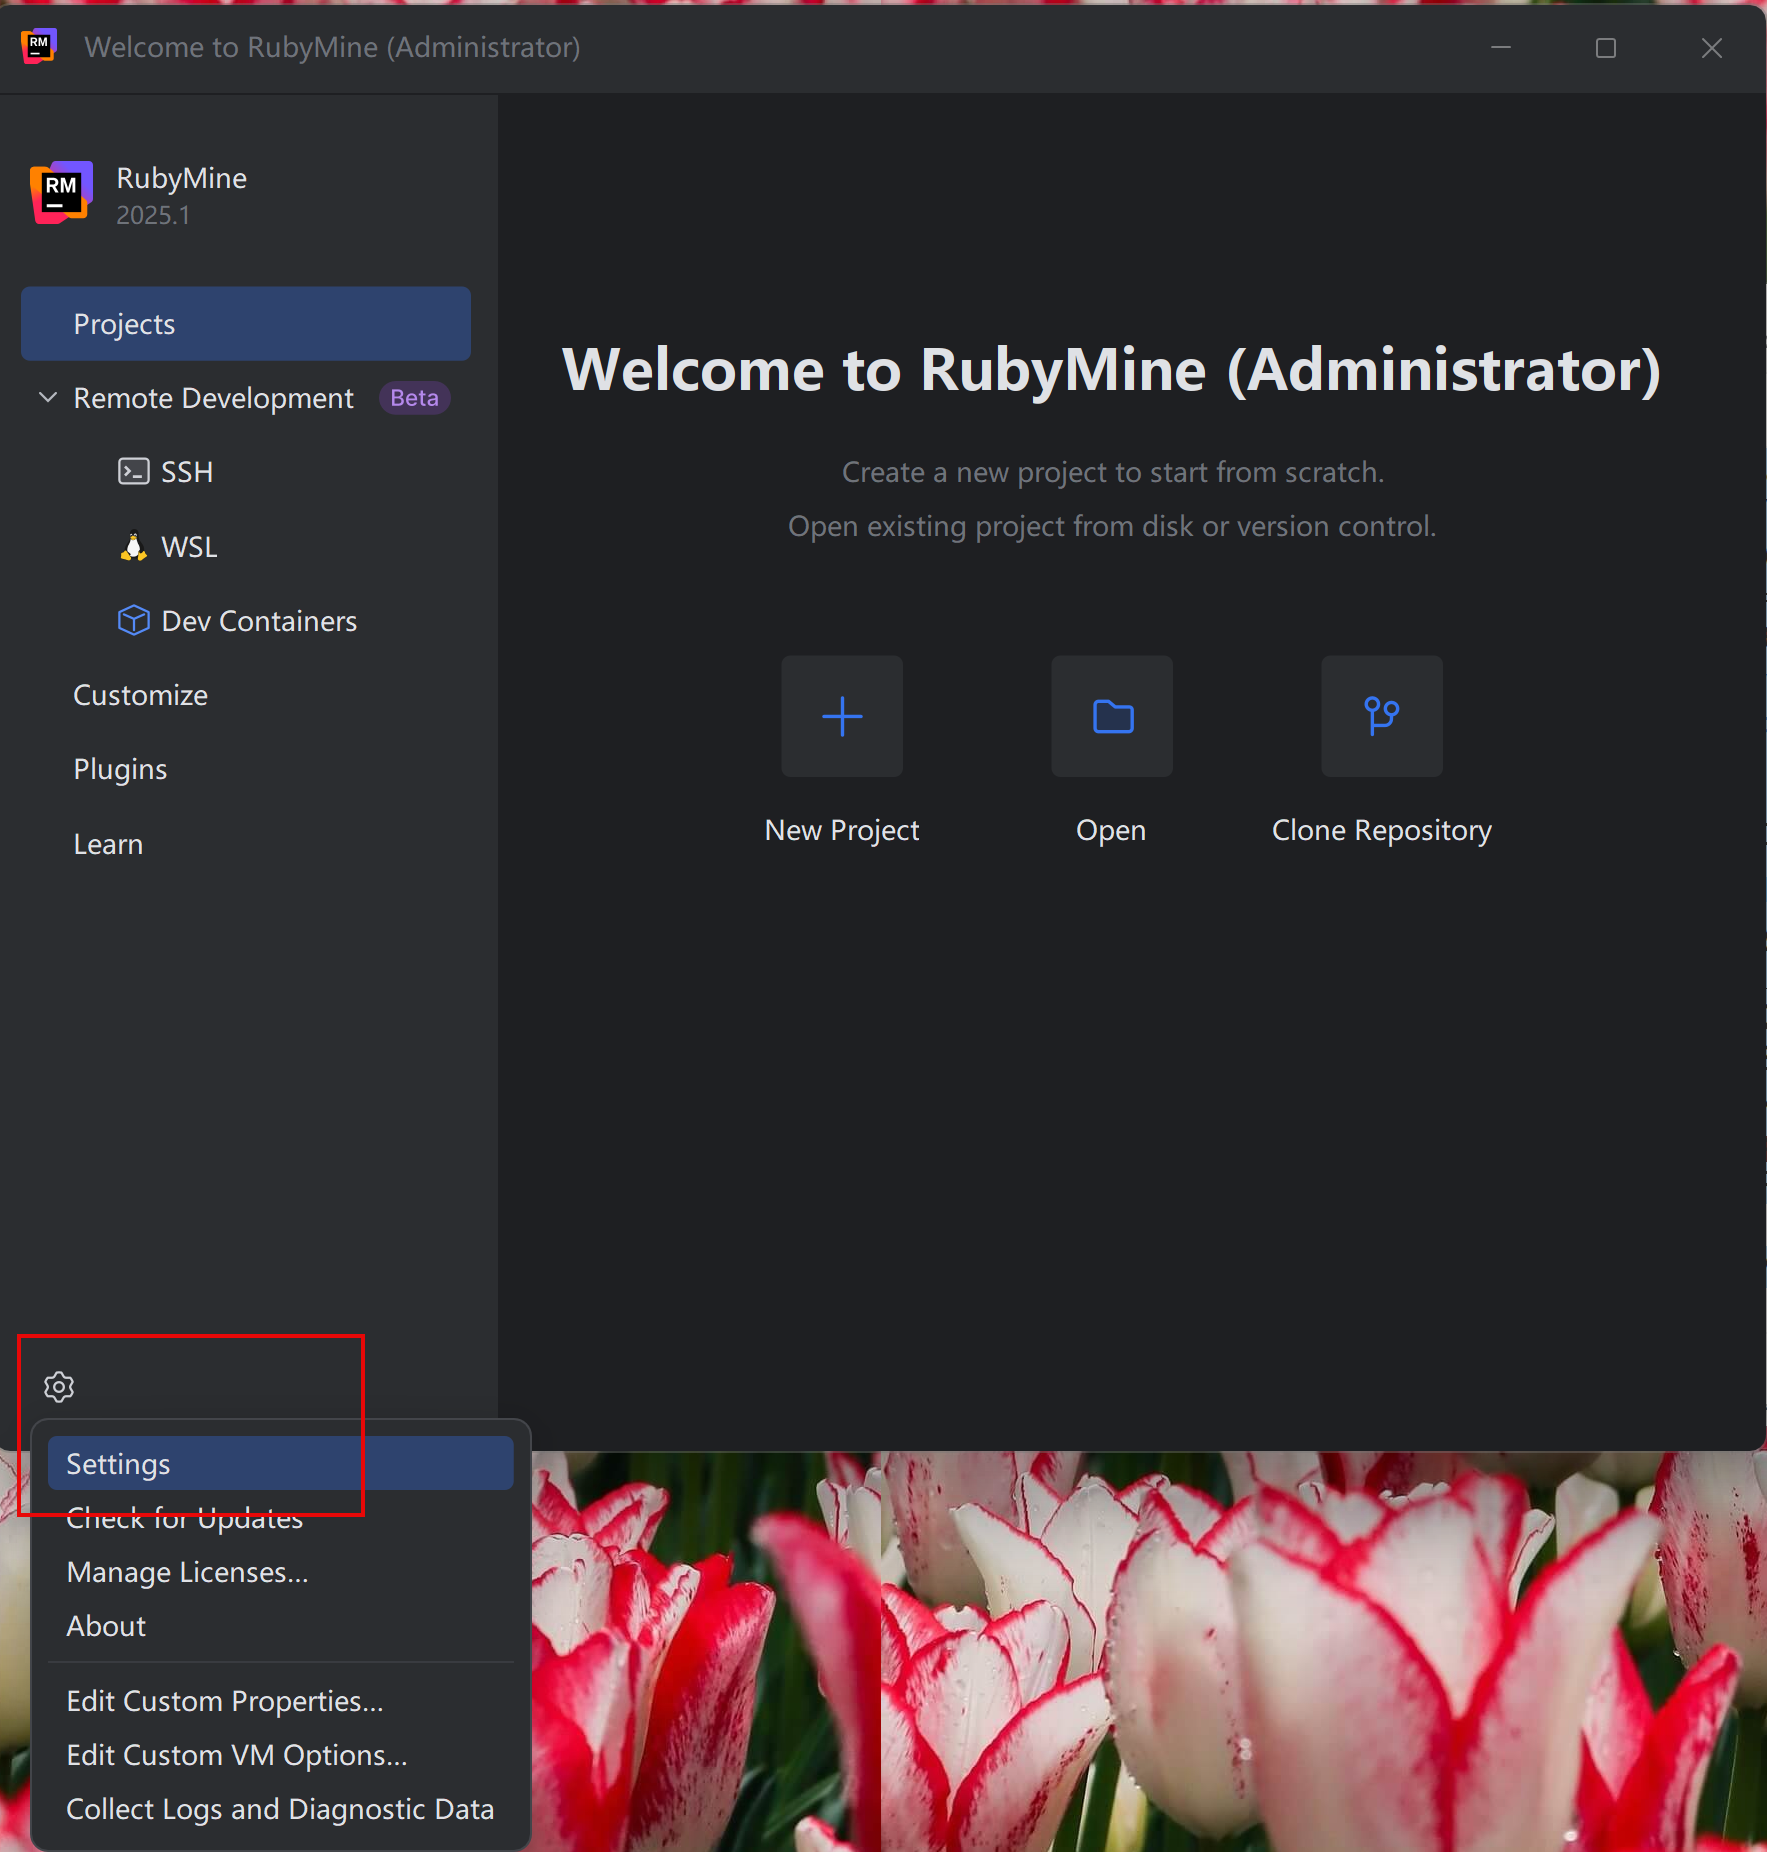Click Collect Logs and Diagnostic Data
The width and height of the screenshot is (1767, 1852).
point(280,1809)
